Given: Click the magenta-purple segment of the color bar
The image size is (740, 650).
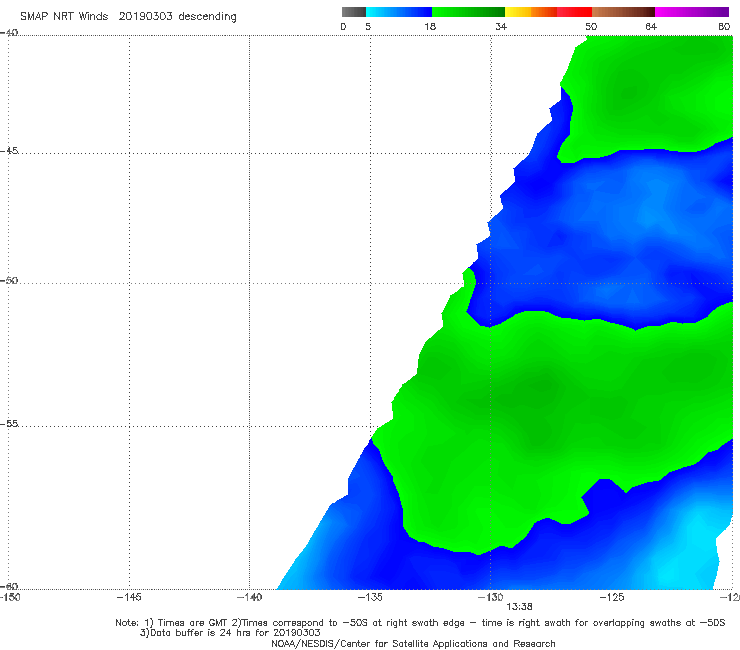Looking at the screenshot, I should [692, 12].
